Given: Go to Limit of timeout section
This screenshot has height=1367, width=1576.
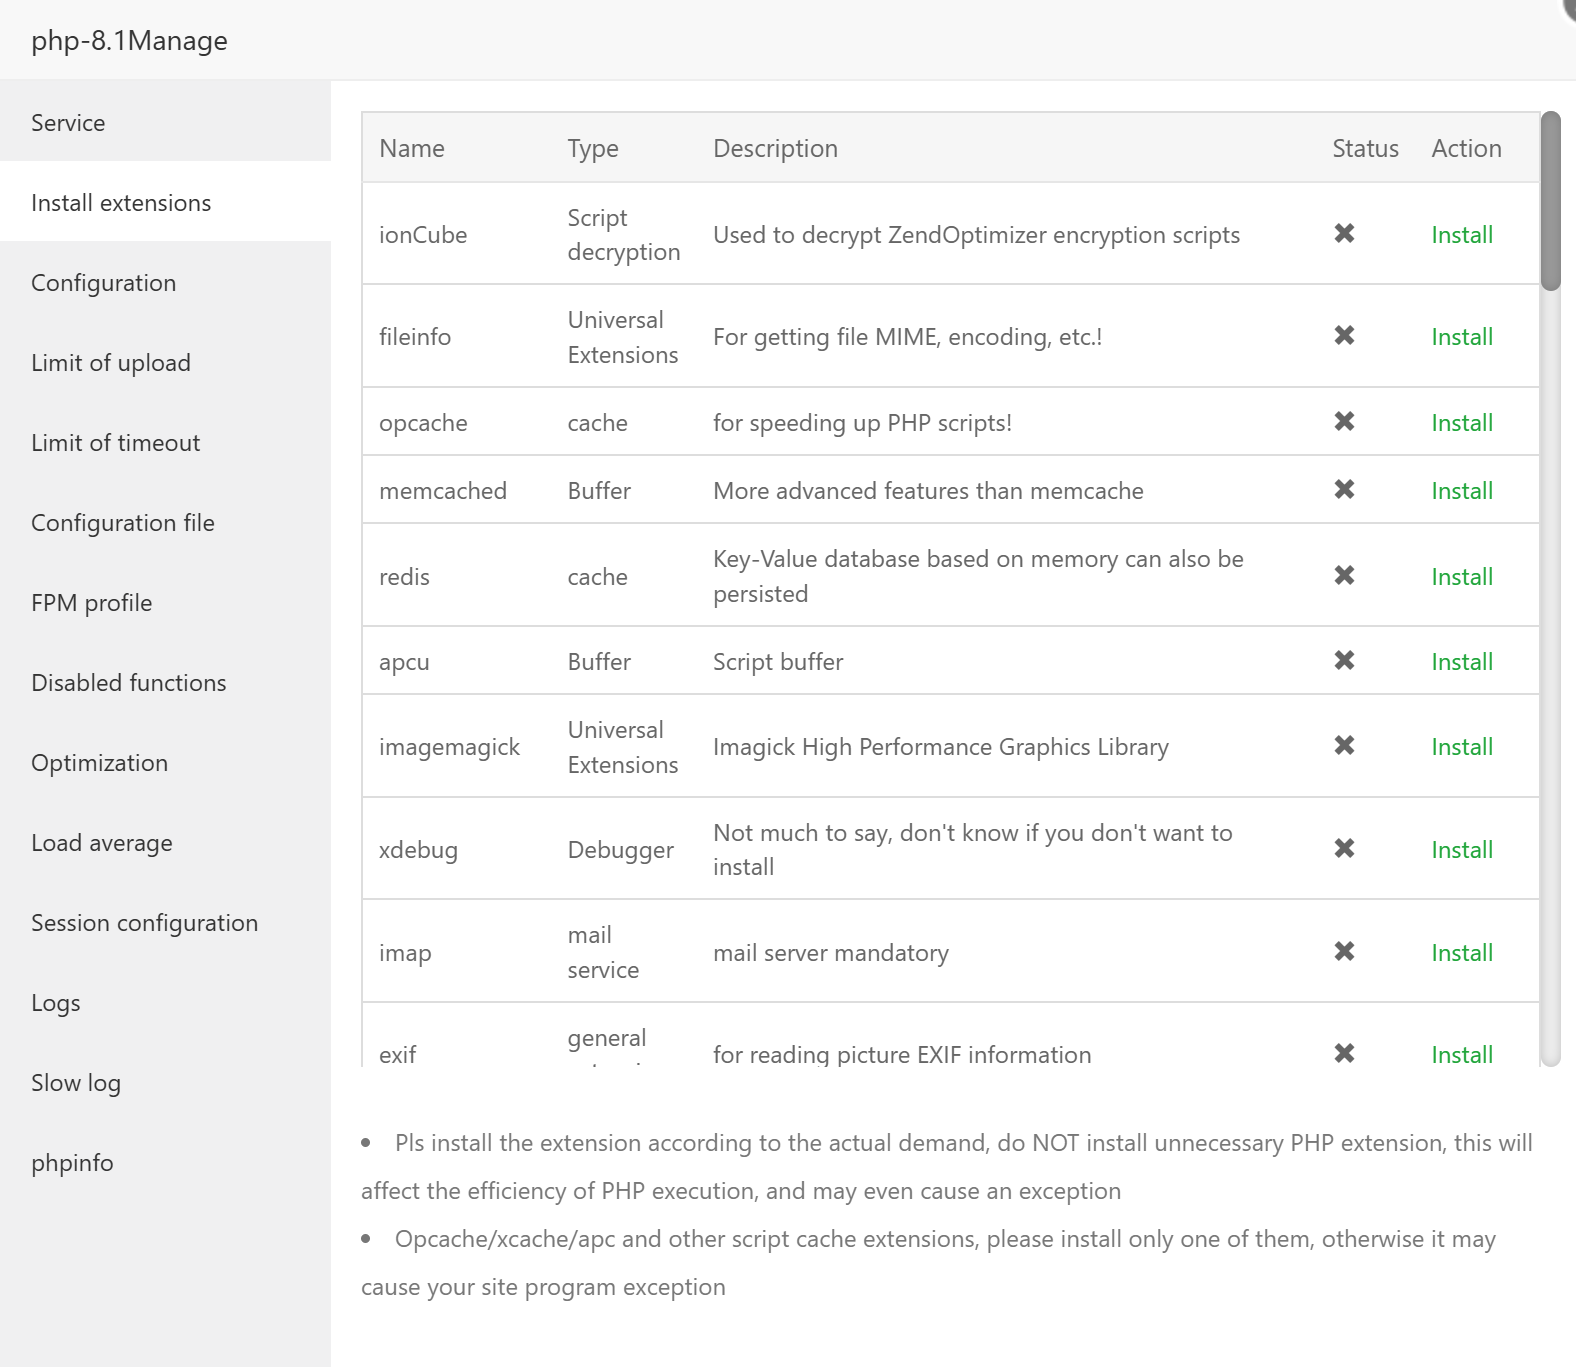Looking at the screenshot, I should tap(115, 443).
